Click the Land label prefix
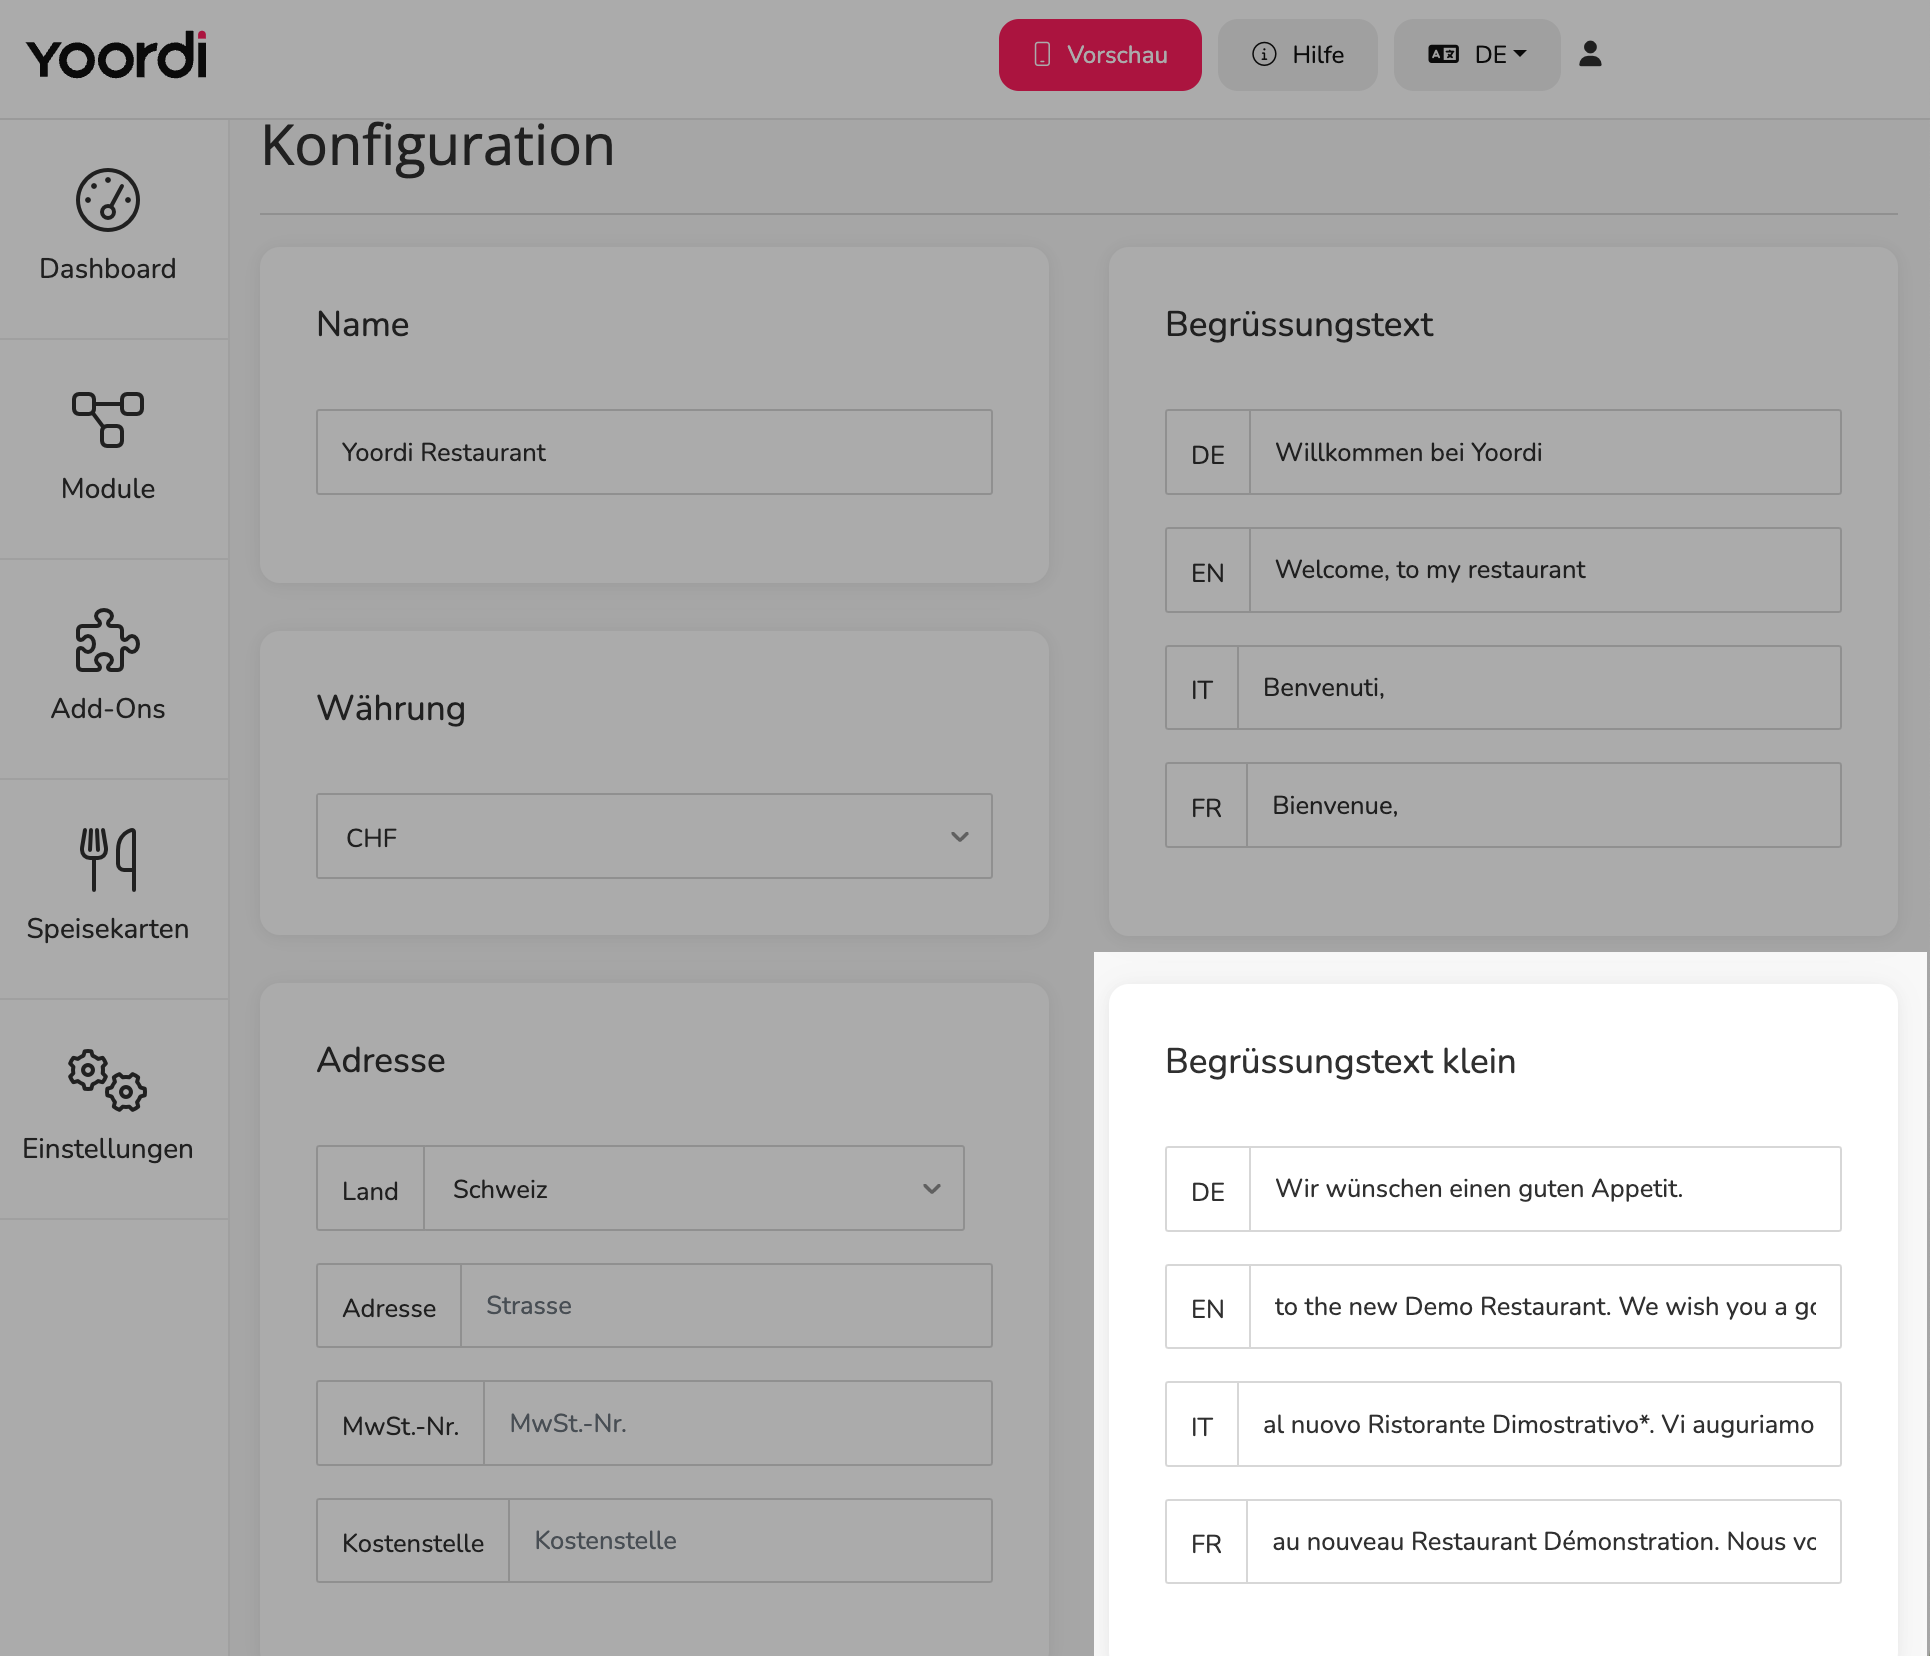 pyautogui.click(x=370, y=1189)
